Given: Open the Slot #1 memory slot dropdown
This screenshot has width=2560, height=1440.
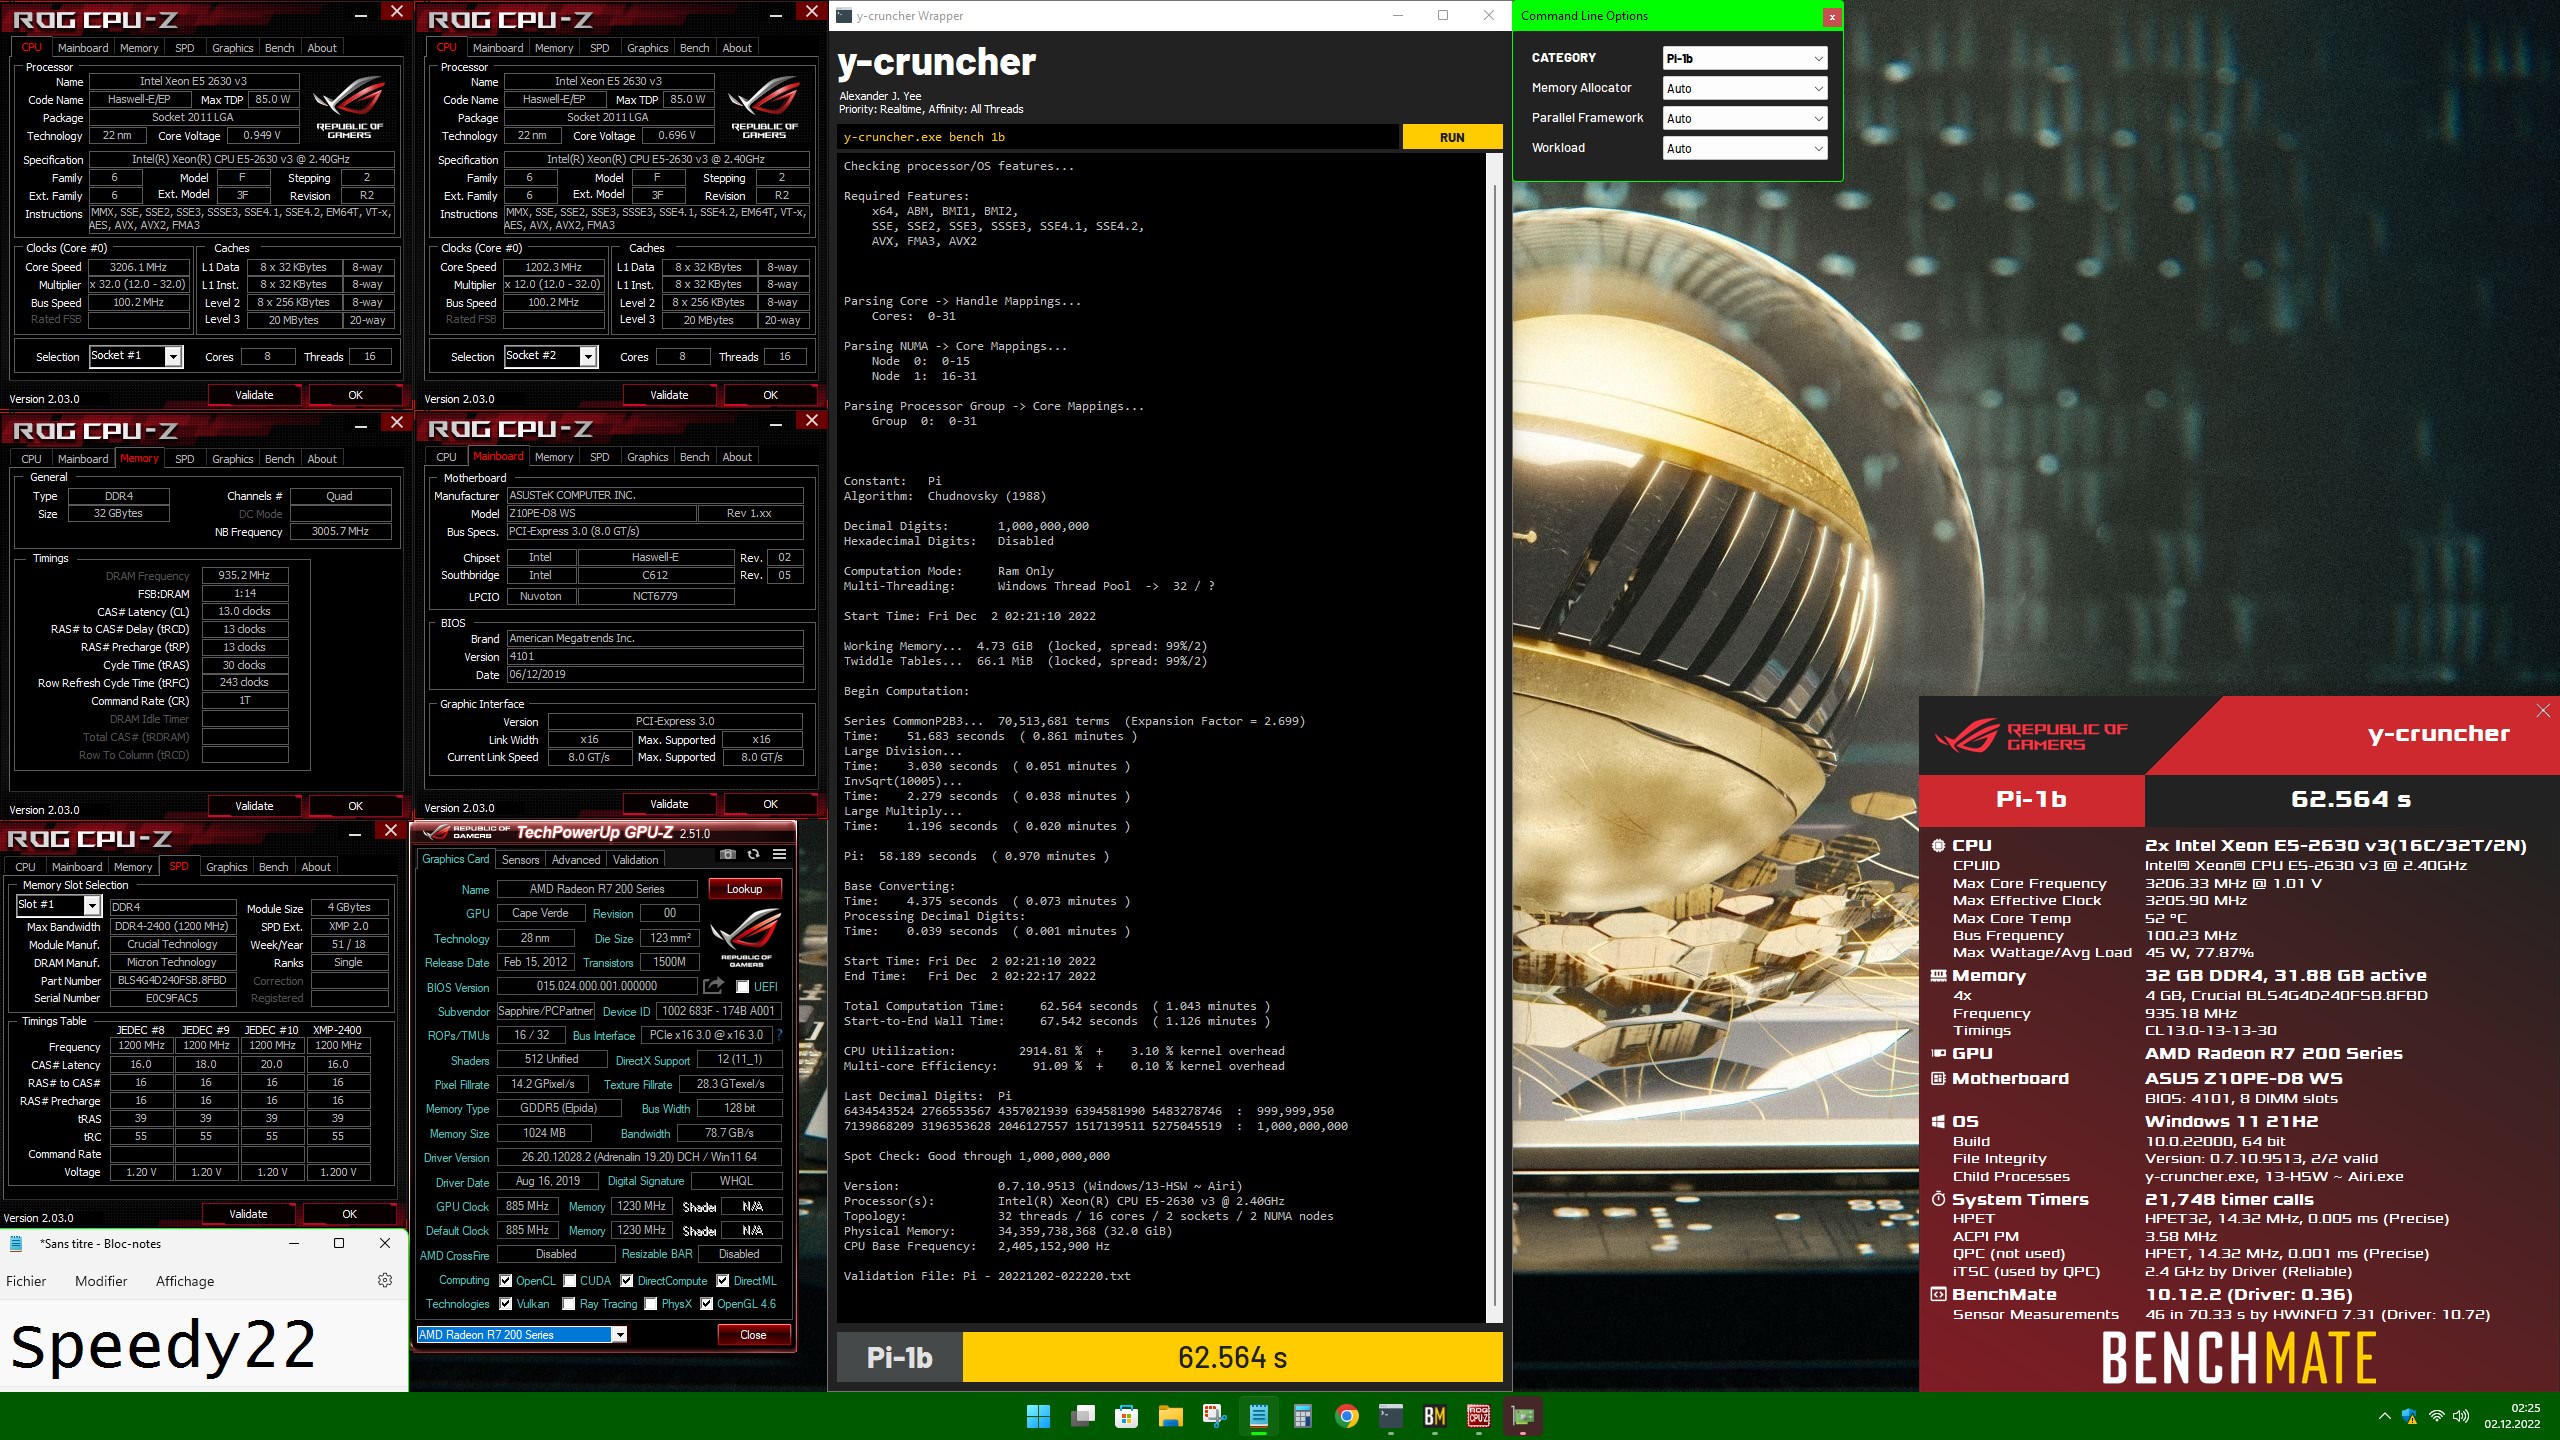Looking at the screenshot, I should (x=59, y=905).
